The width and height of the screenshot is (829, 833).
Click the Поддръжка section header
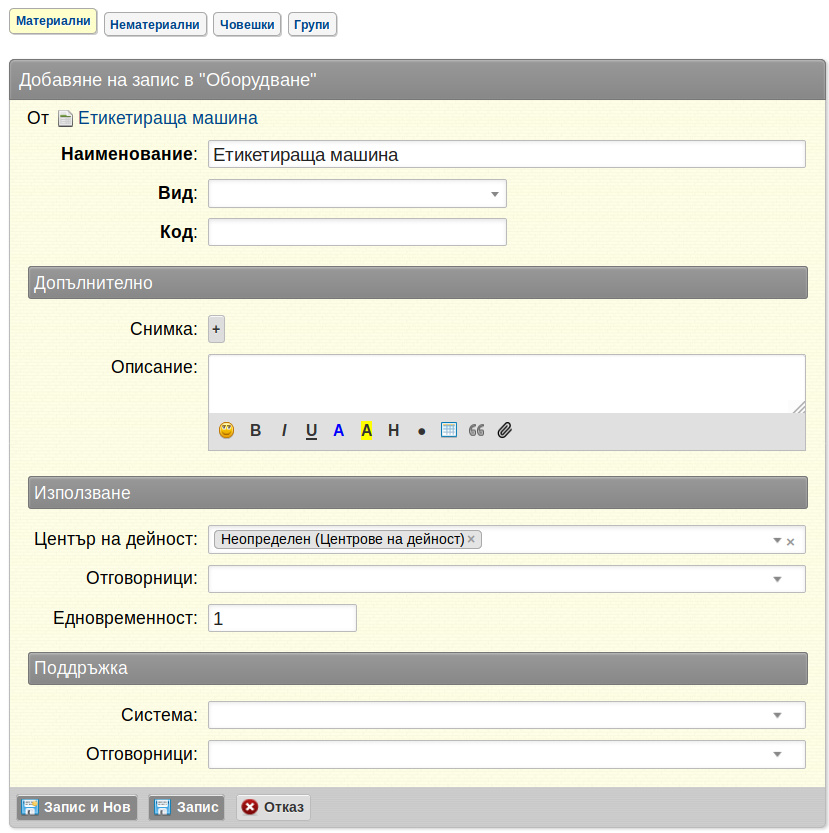418,668
